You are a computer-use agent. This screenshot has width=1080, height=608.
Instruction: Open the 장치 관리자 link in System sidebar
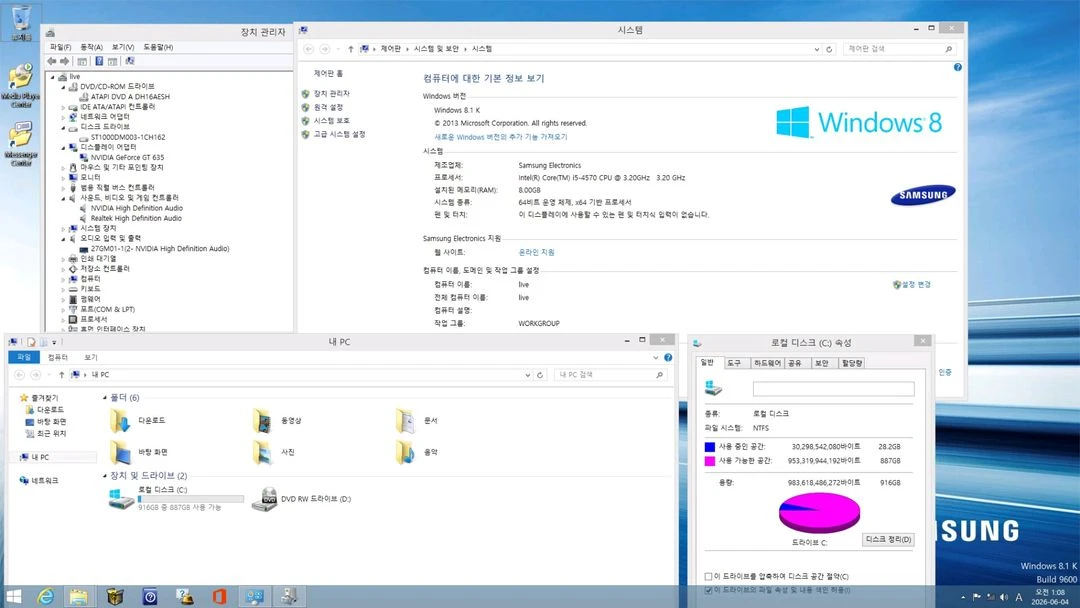click(x=331, y=94)
